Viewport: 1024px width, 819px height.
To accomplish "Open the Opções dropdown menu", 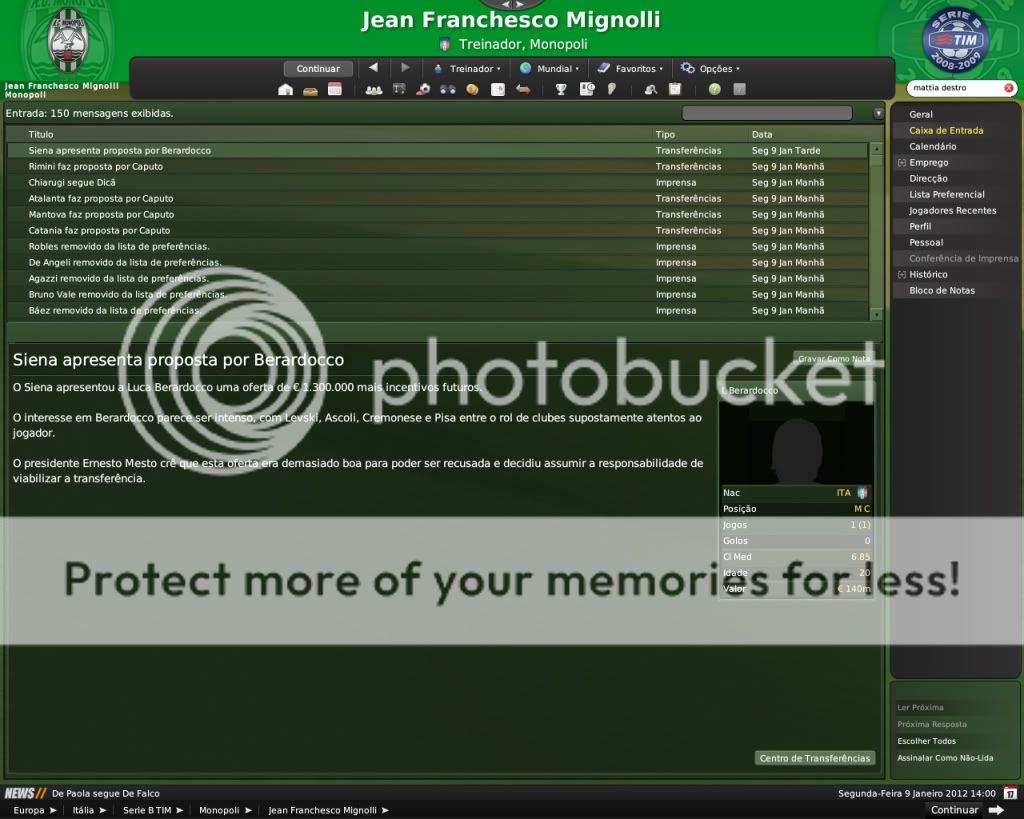I will coord(710,69).
